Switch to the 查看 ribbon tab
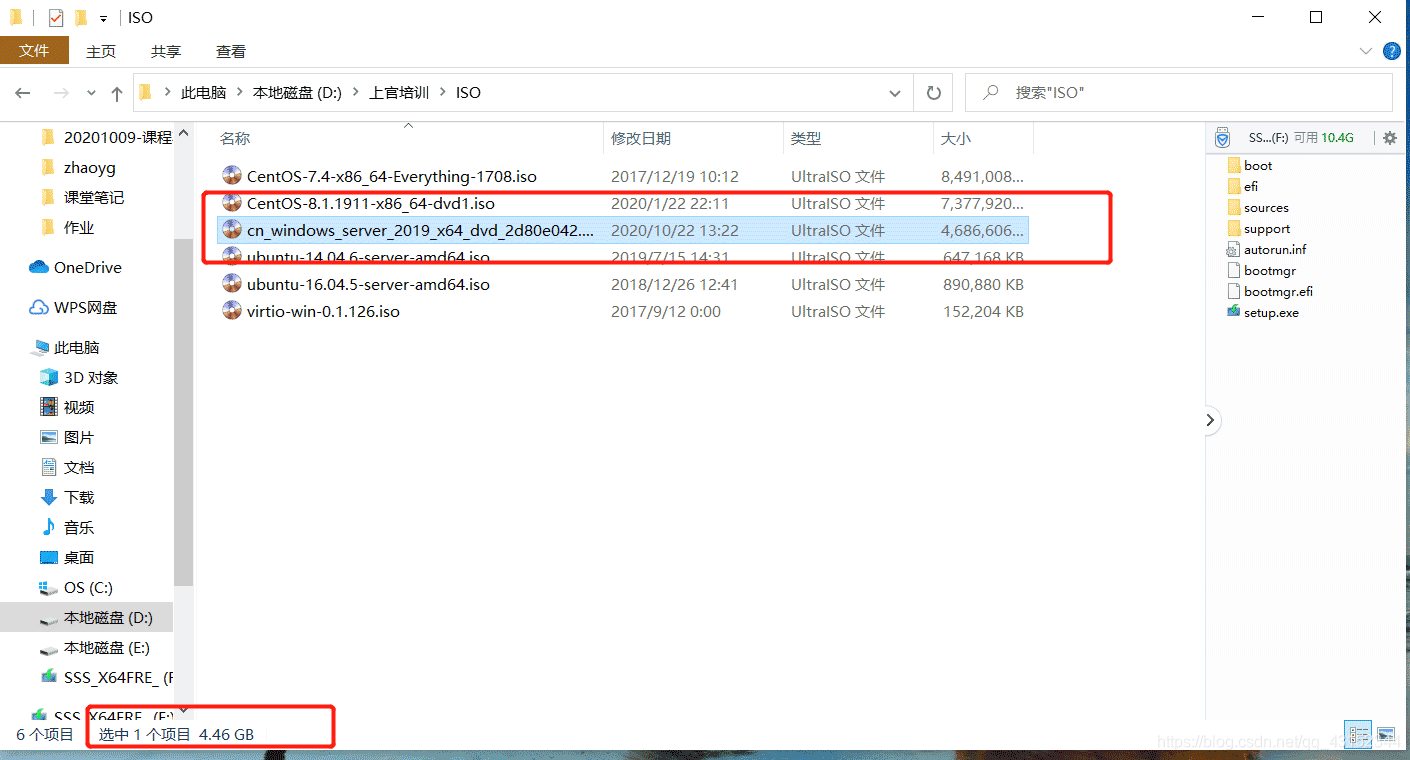This screenshot has height=760, width=1410. tap(230, 51)
